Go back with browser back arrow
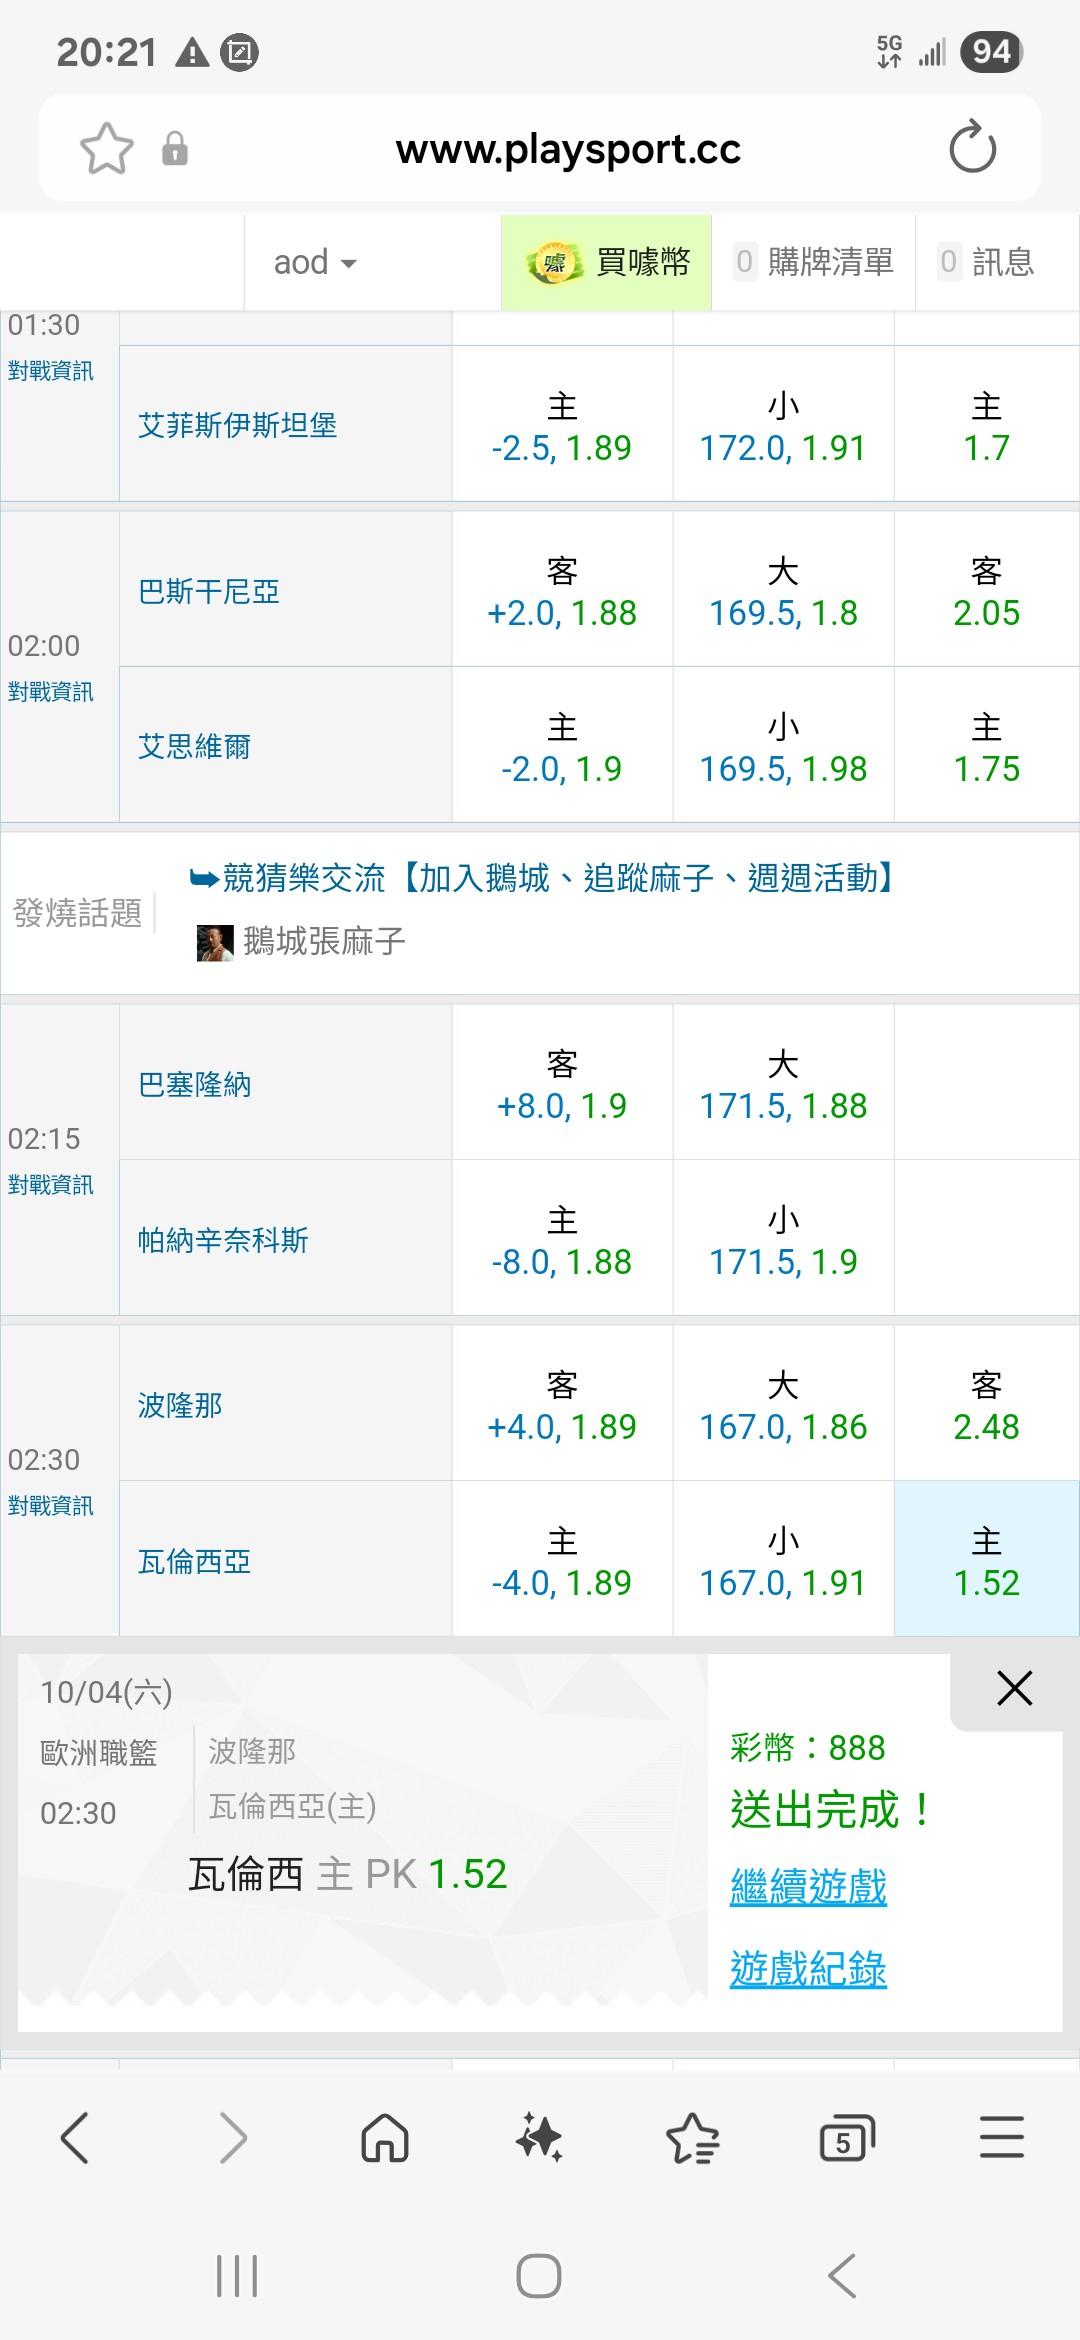 76,2139
